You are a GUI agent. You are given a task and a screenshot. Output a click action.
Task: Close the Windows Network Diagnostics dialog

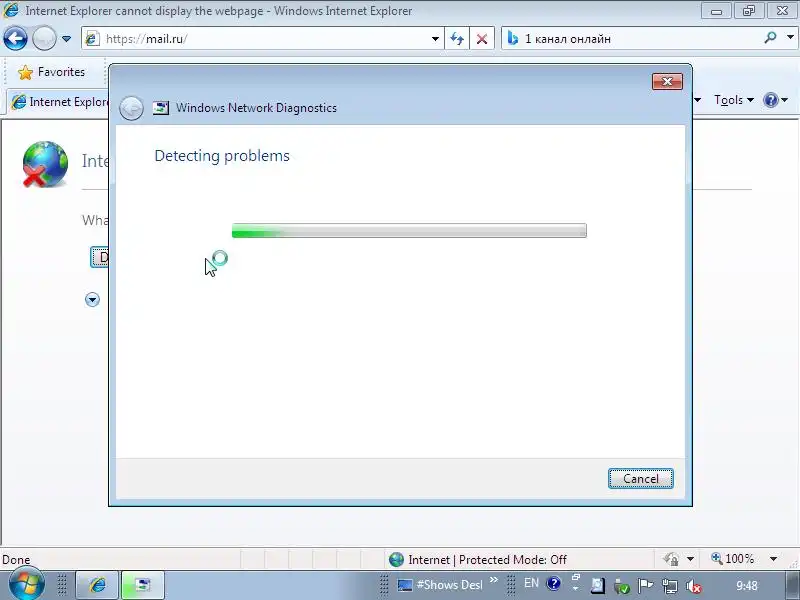pos(667,82)
